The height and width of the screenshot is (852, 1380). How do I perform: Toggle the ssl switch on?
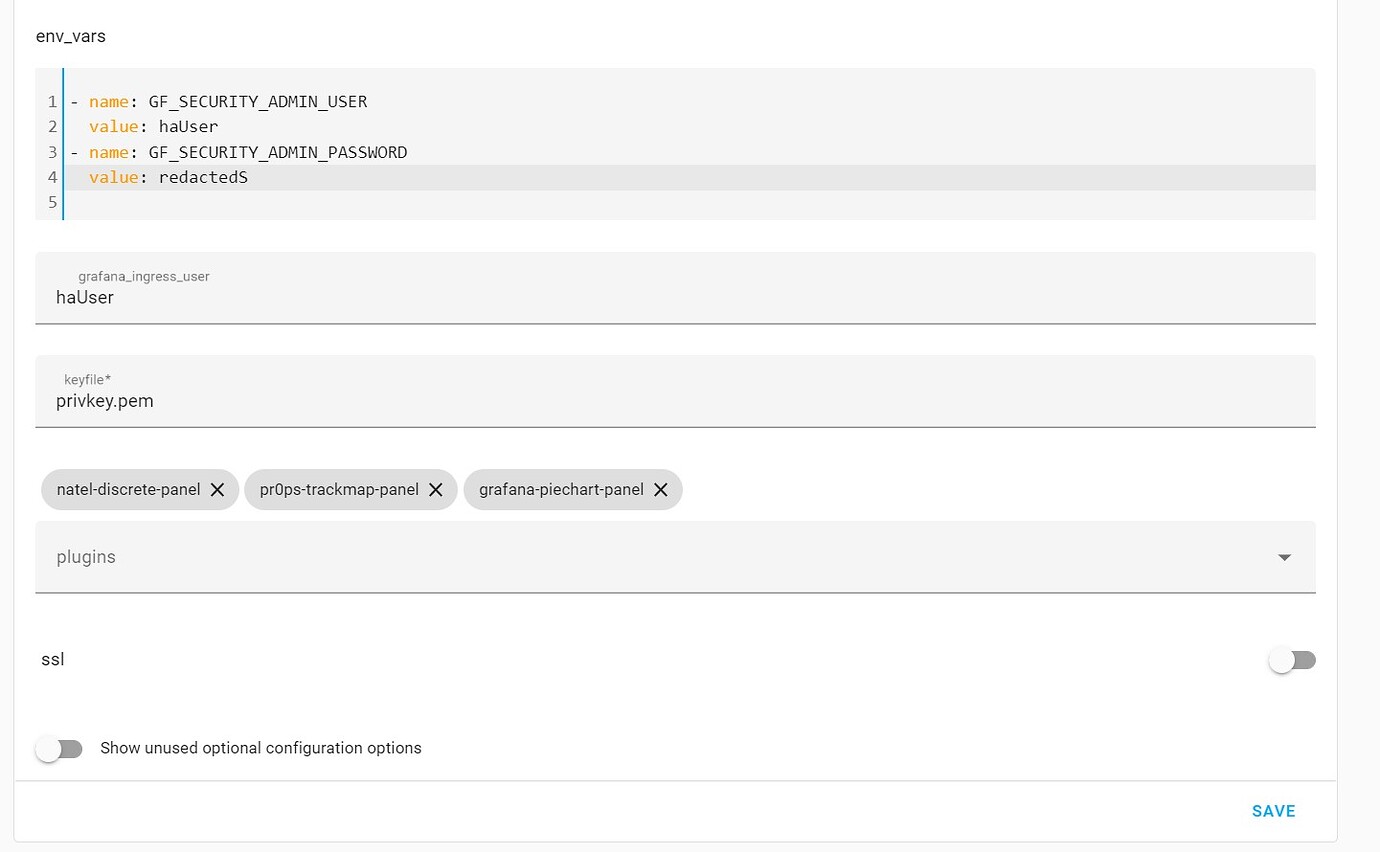point(1292,660)
